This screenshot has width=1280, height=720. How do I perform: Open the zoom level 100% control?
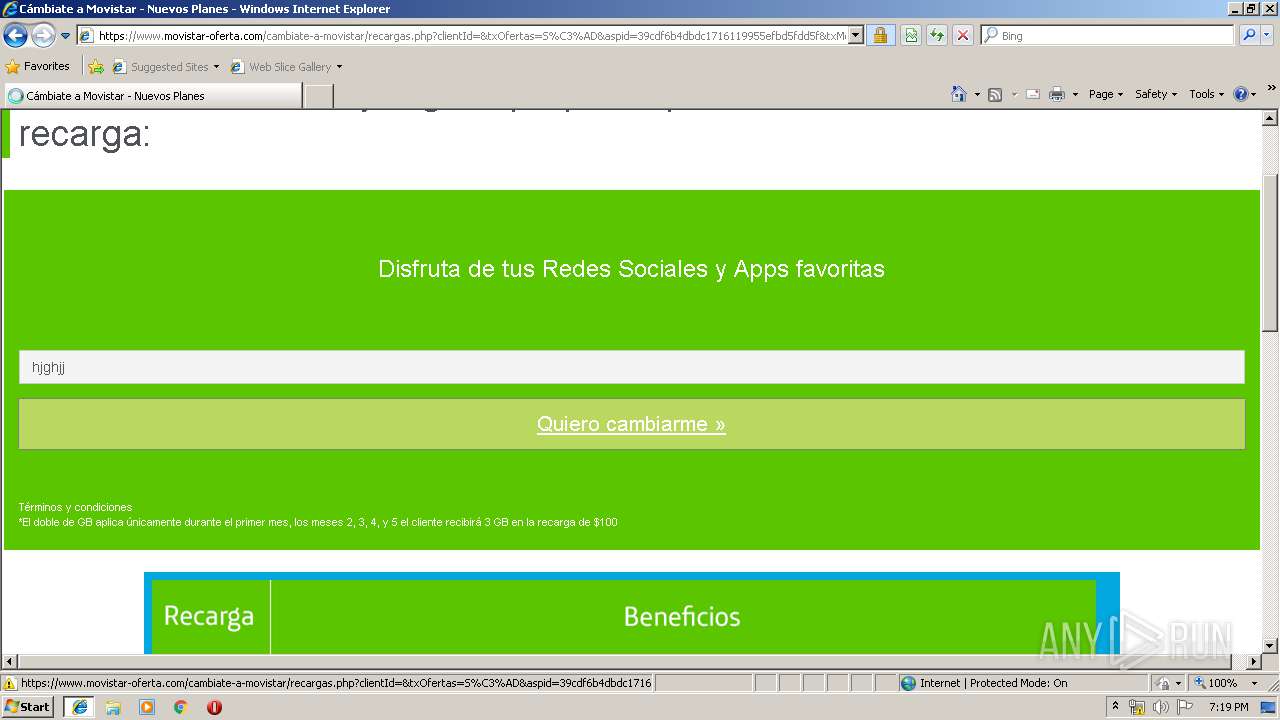[1226, 683]
